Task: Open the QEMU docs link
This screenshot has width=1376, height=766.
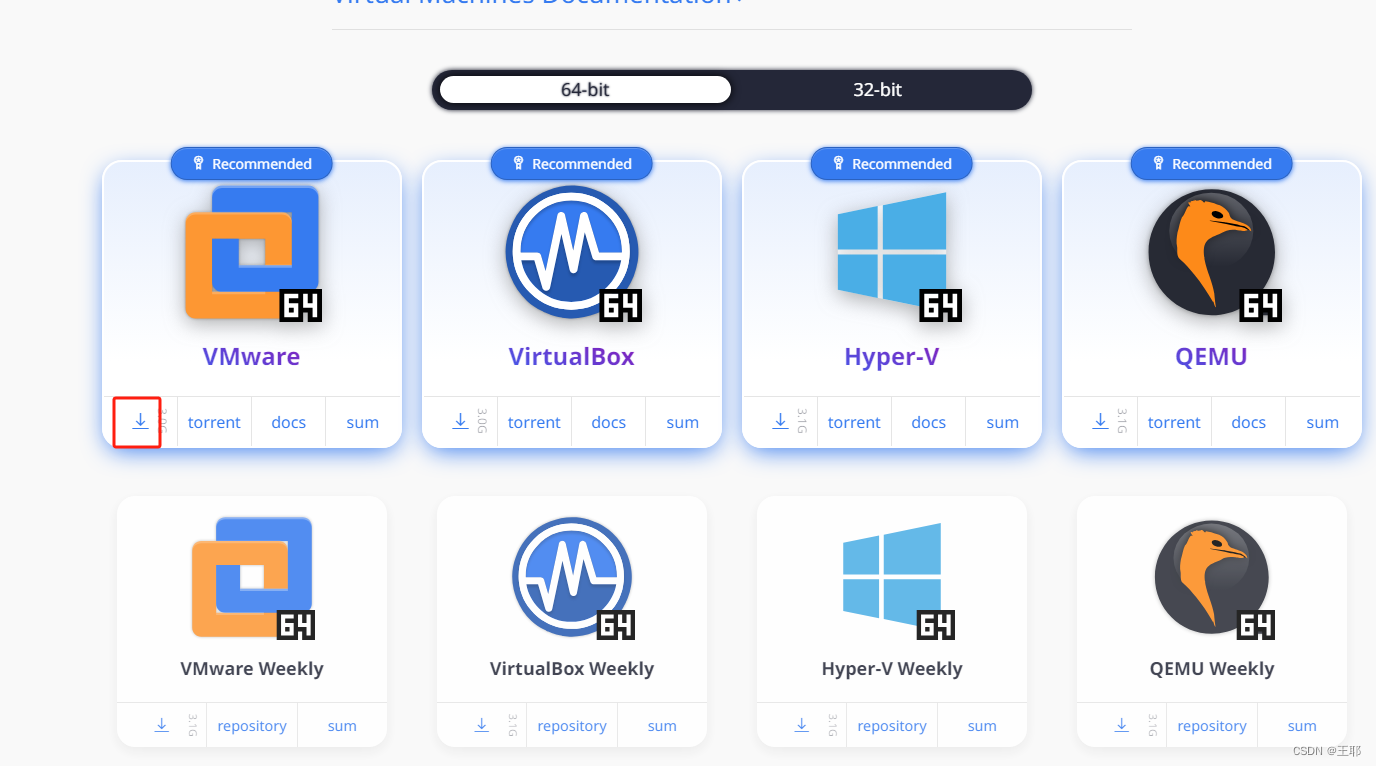Action: click(x=1249, y=422)
